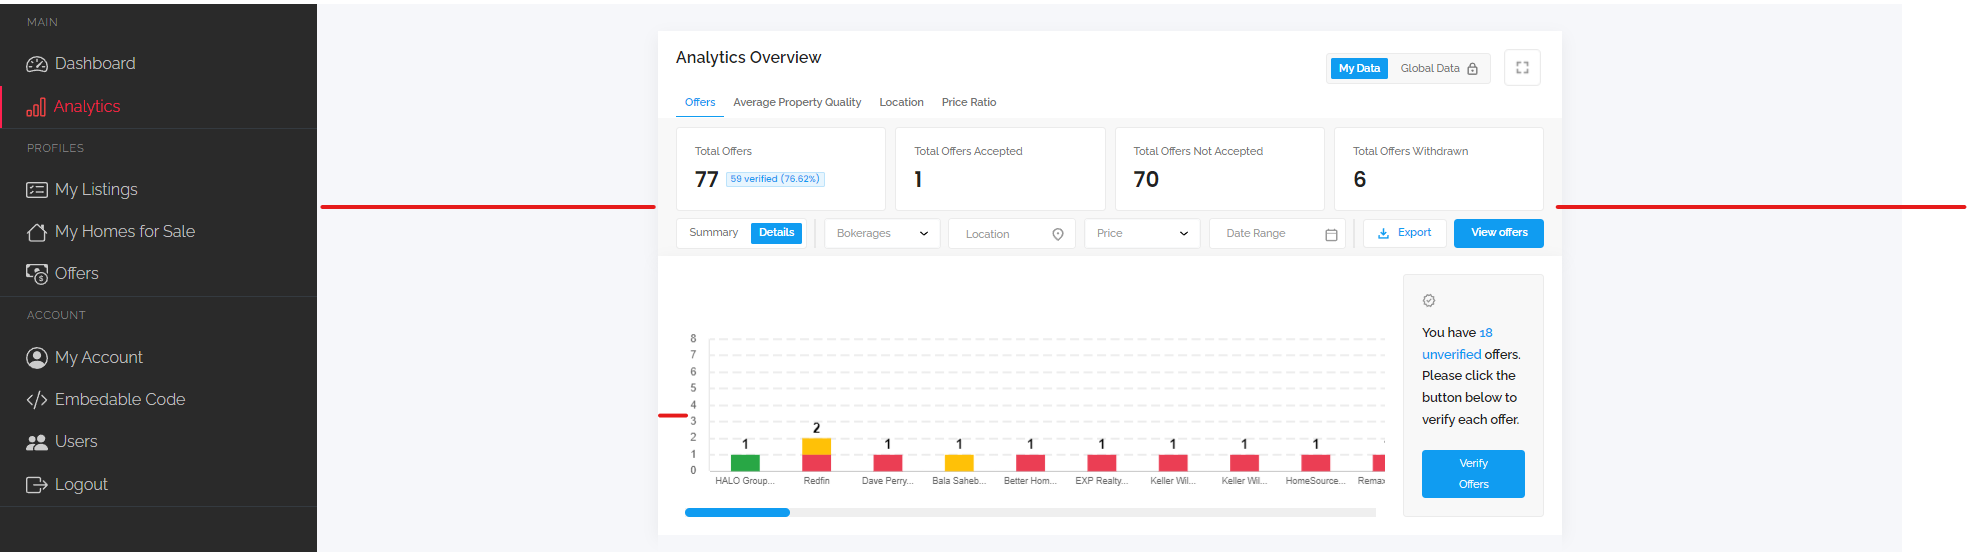Click the fullscreen expand icon
This screenshot has width=1967, height=552.
click(1522, 68)
